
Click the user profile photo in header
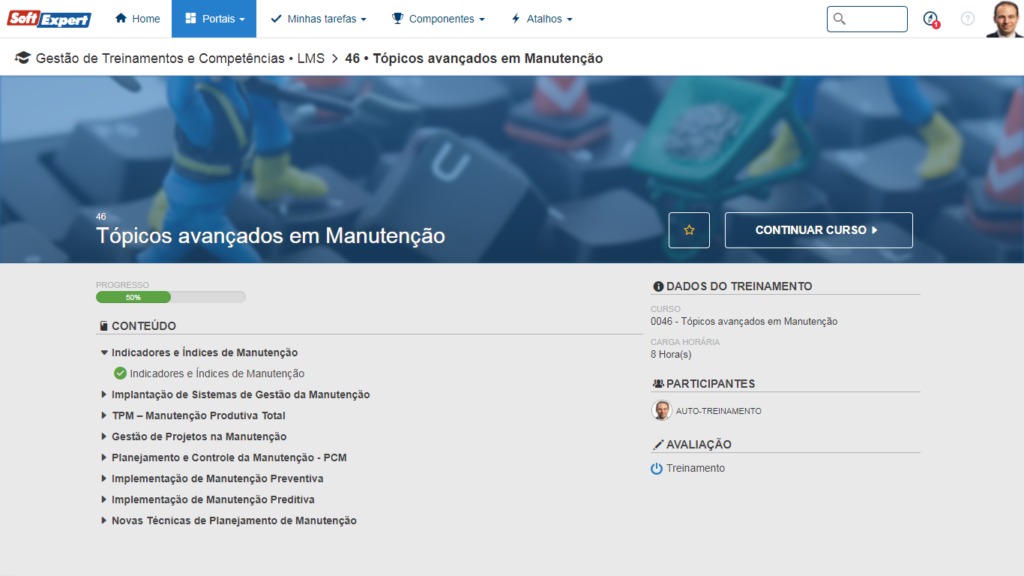click(1003, 19)
